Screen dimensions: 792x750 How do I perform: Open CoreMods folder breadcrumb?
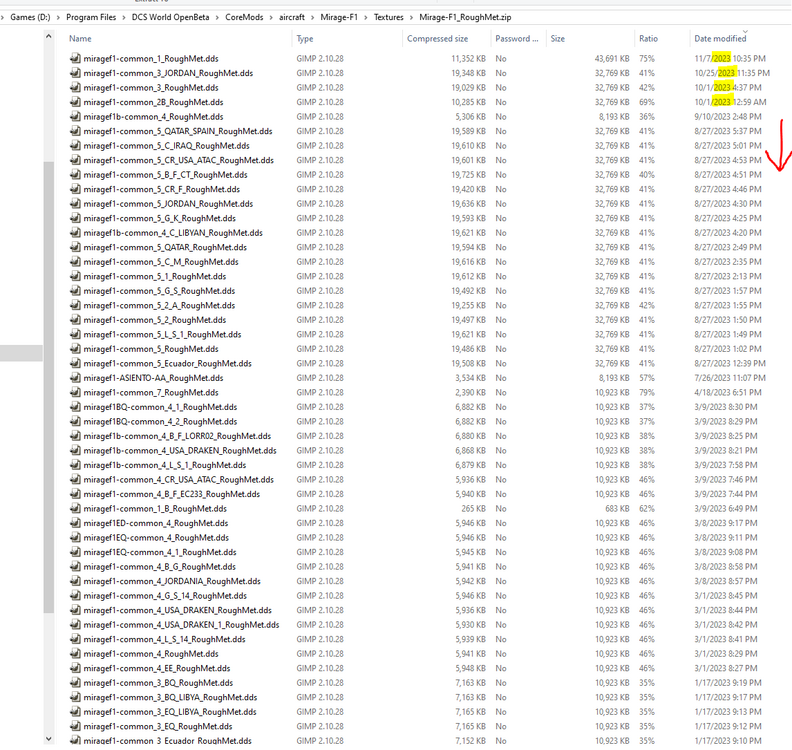click(x=244, y=17)
